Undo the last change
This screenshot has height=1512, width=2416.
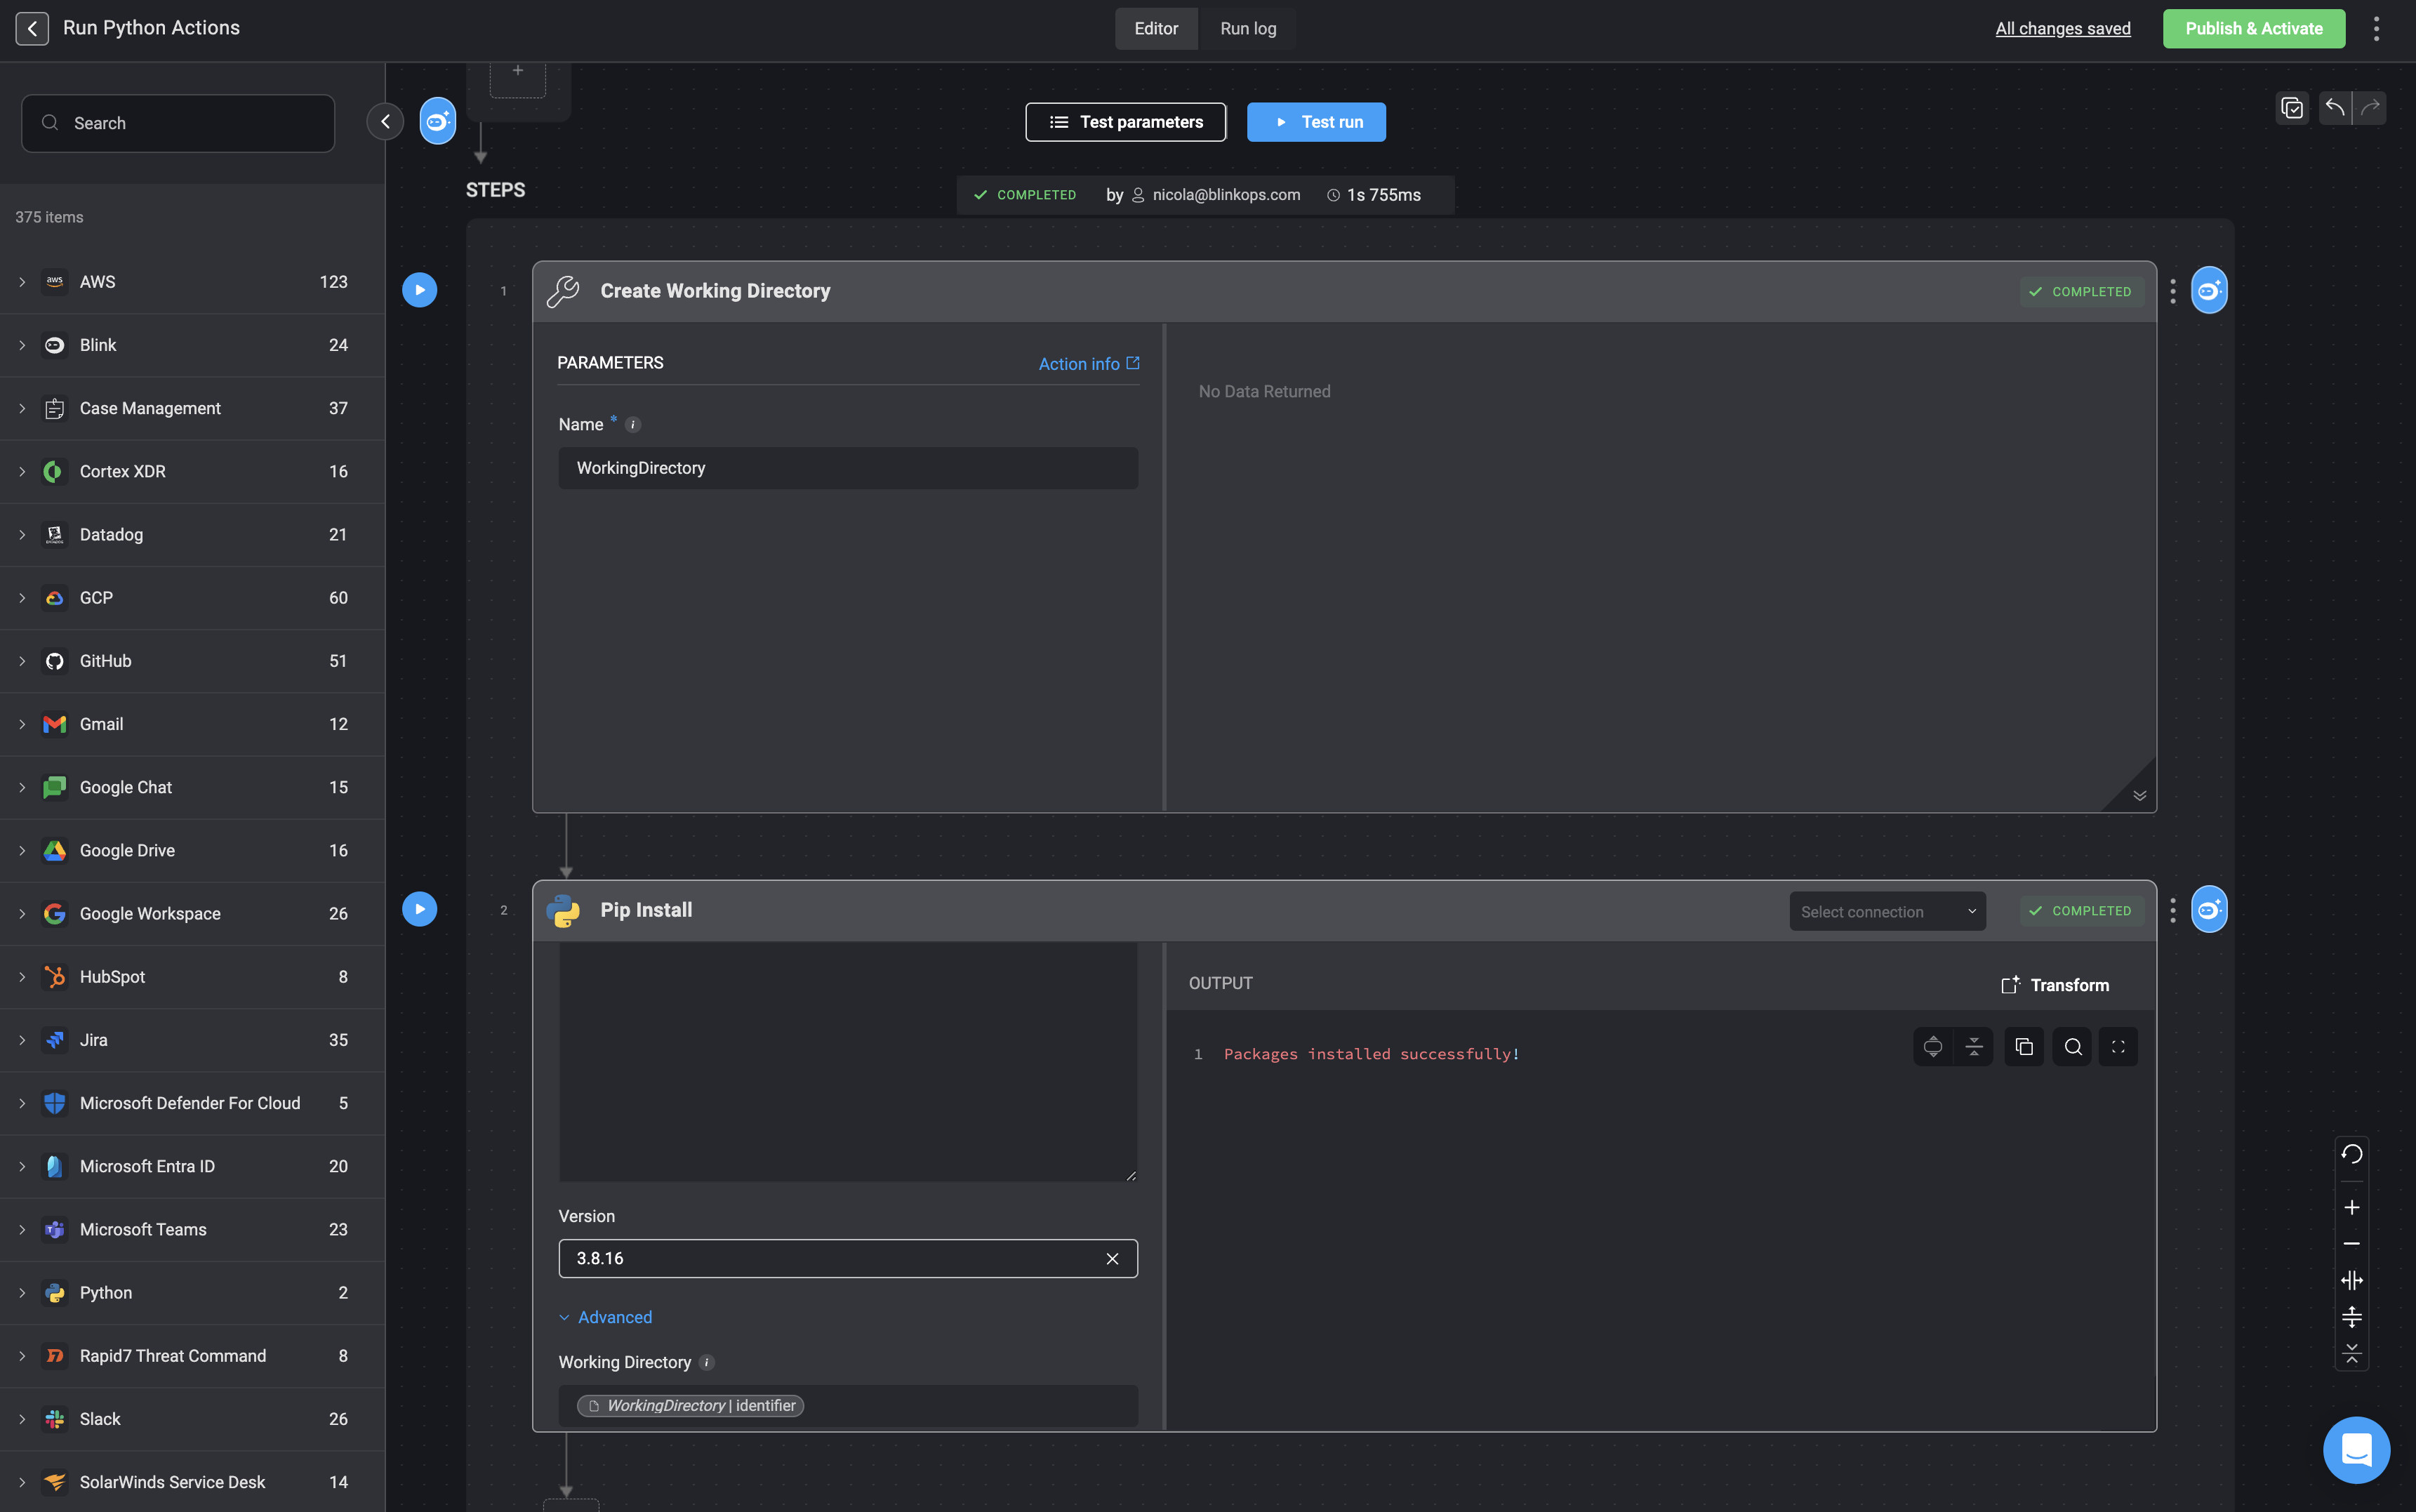2335,108
